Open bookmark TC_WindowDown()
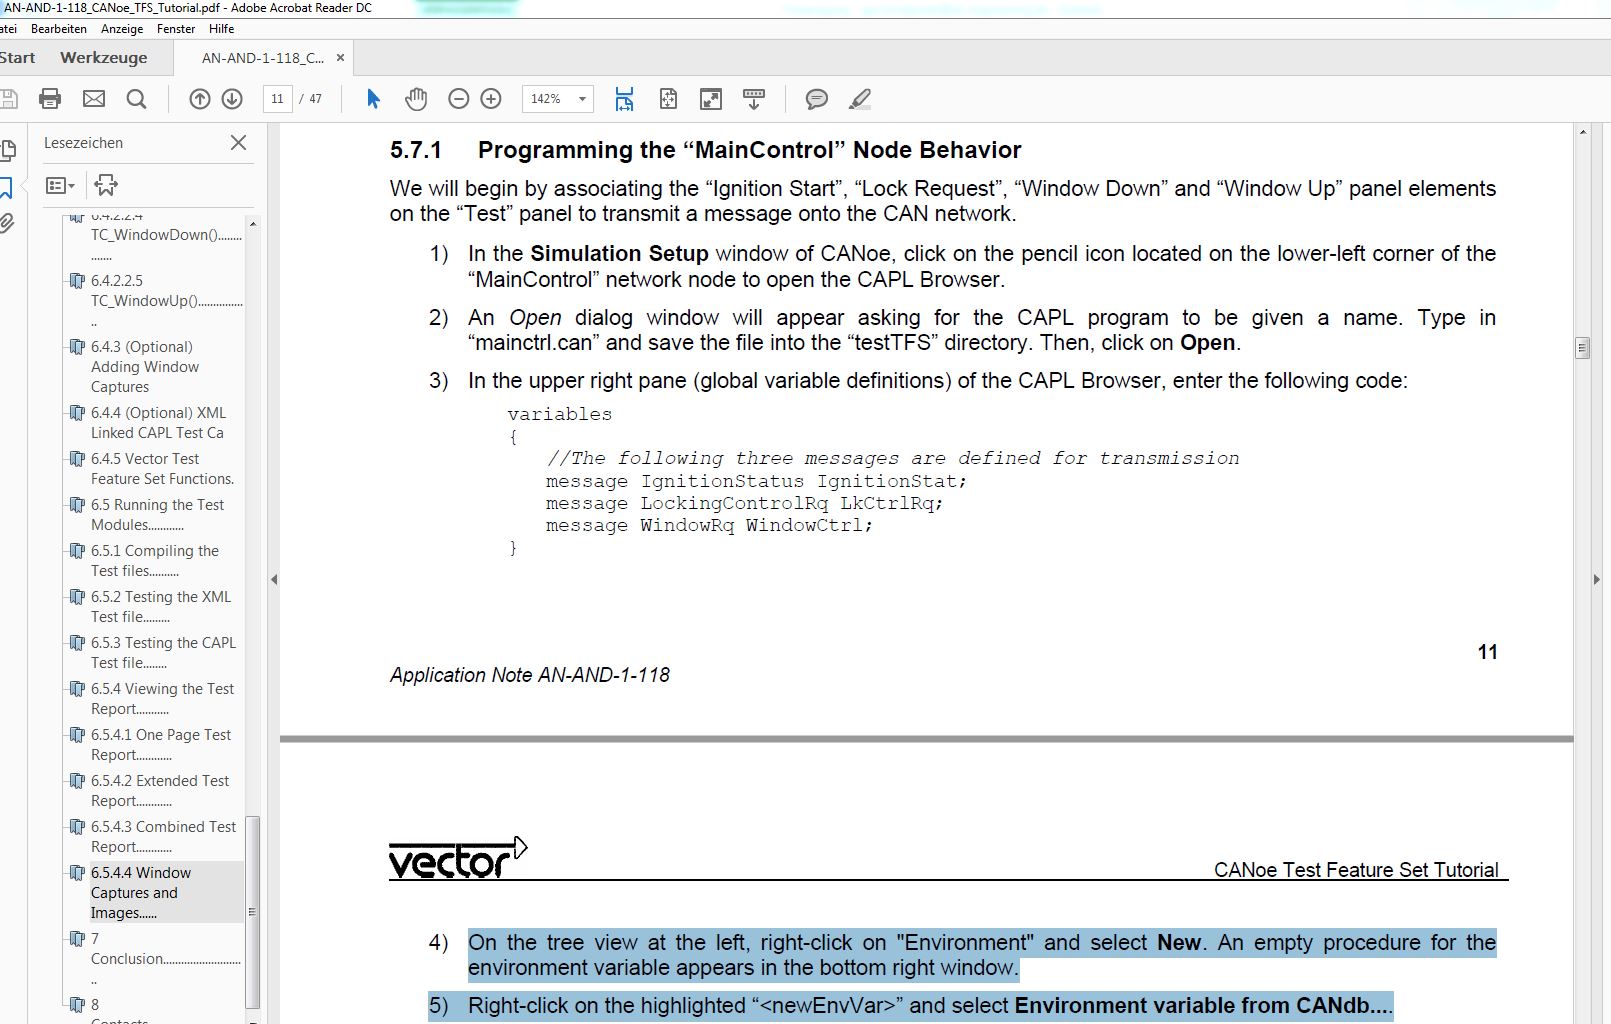This screenshot has height=1024, width=1611. coord(166,235)
